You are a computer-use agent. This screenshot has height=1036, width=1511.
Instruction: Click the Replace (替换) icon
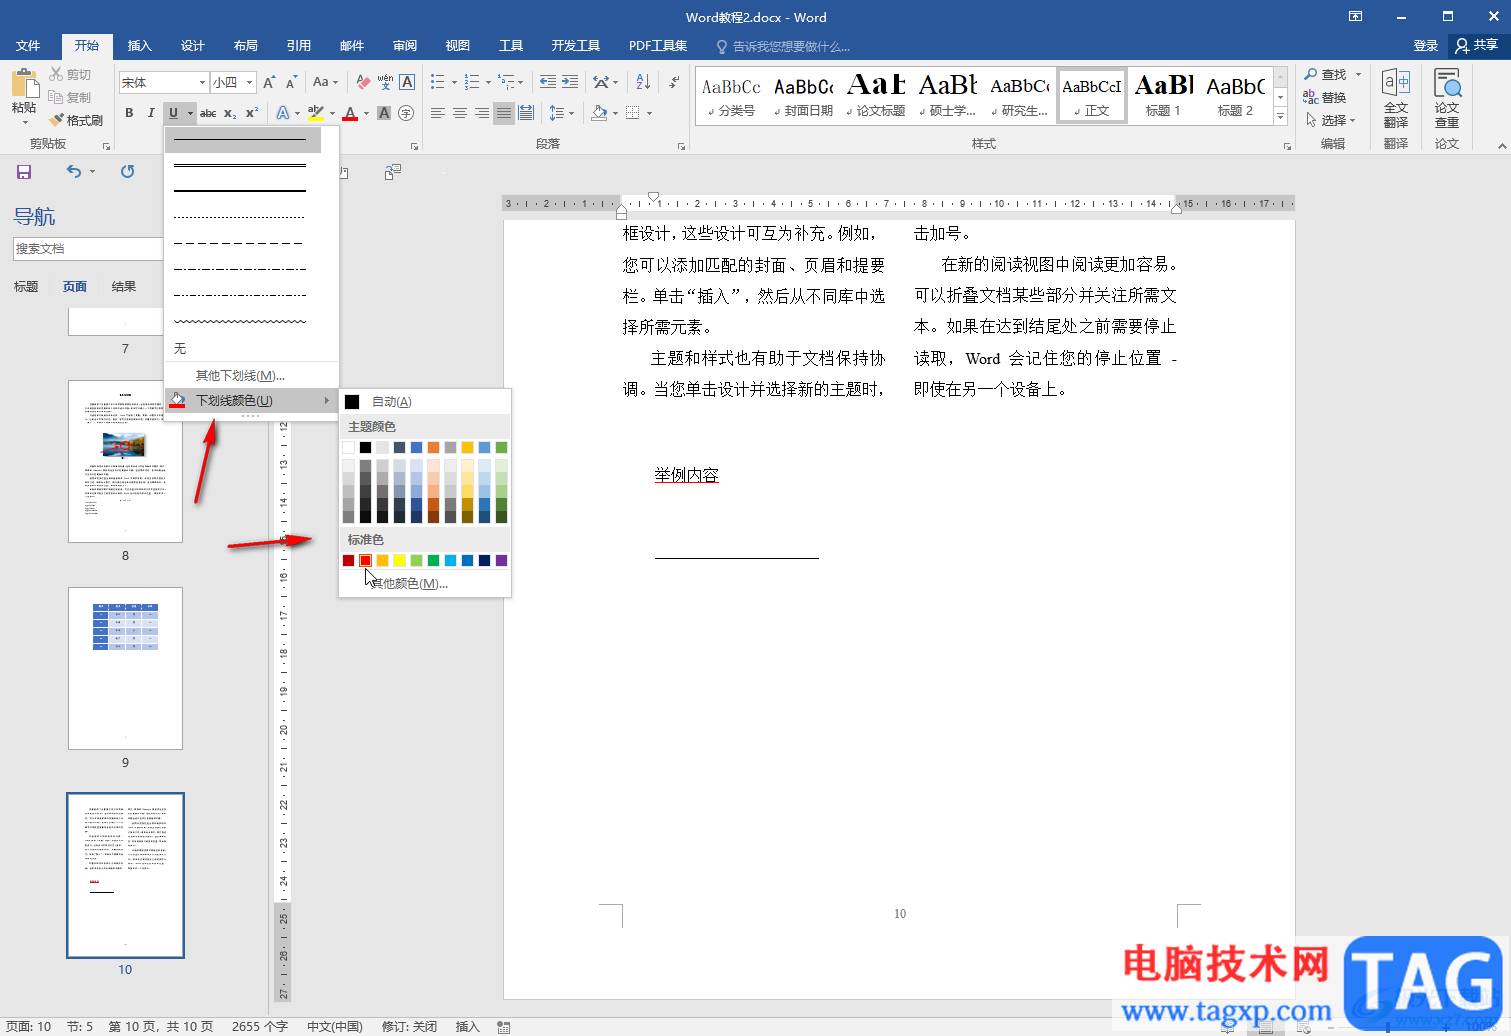pyautogui.click(x=1311, y=97)
